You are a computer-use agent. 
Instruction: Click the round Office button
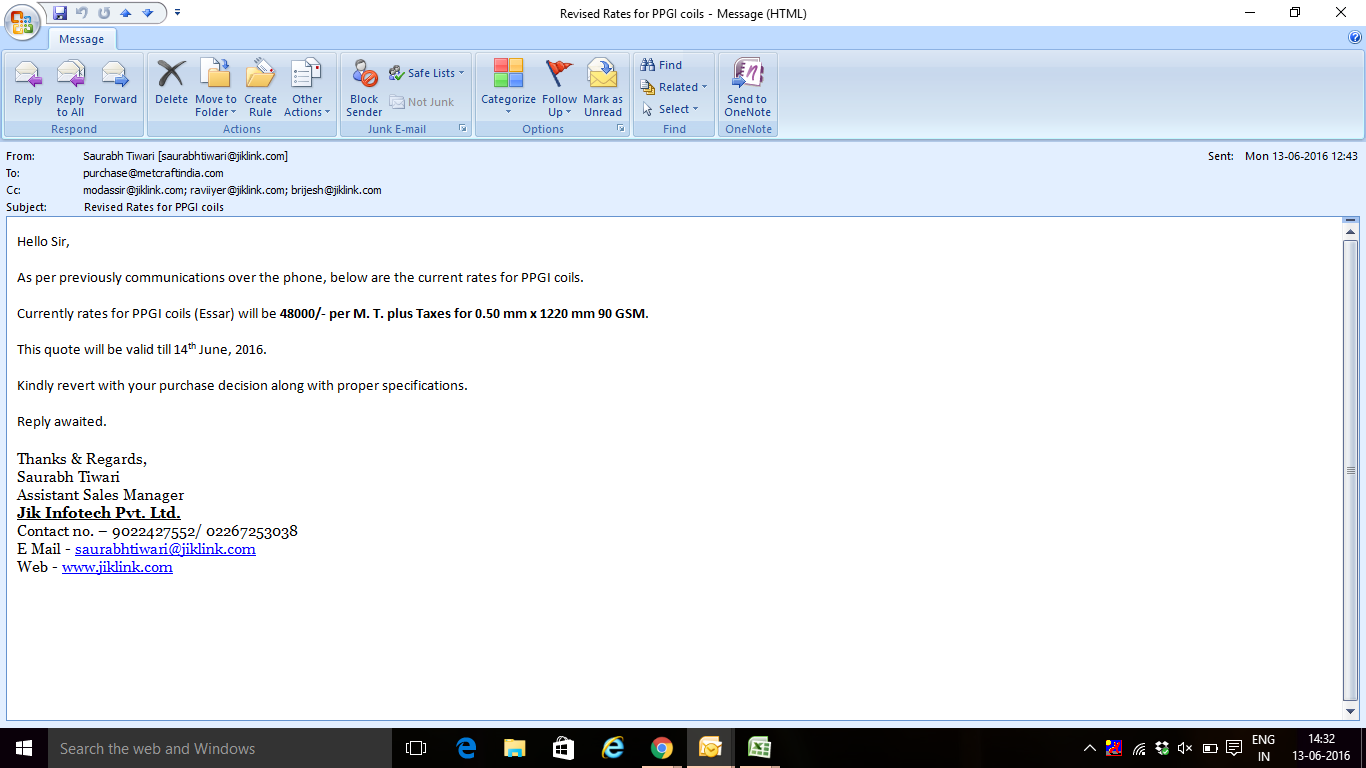click(x=21, y=21)
